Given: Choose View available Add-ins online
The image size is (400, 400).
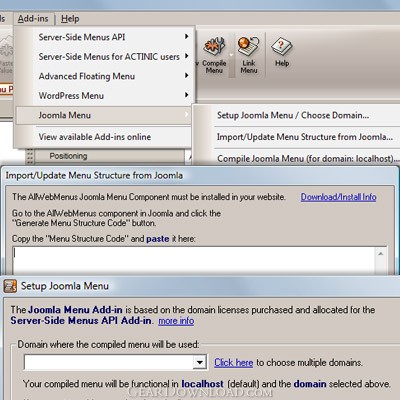Looking at the screenshot, I should [104, 137].
